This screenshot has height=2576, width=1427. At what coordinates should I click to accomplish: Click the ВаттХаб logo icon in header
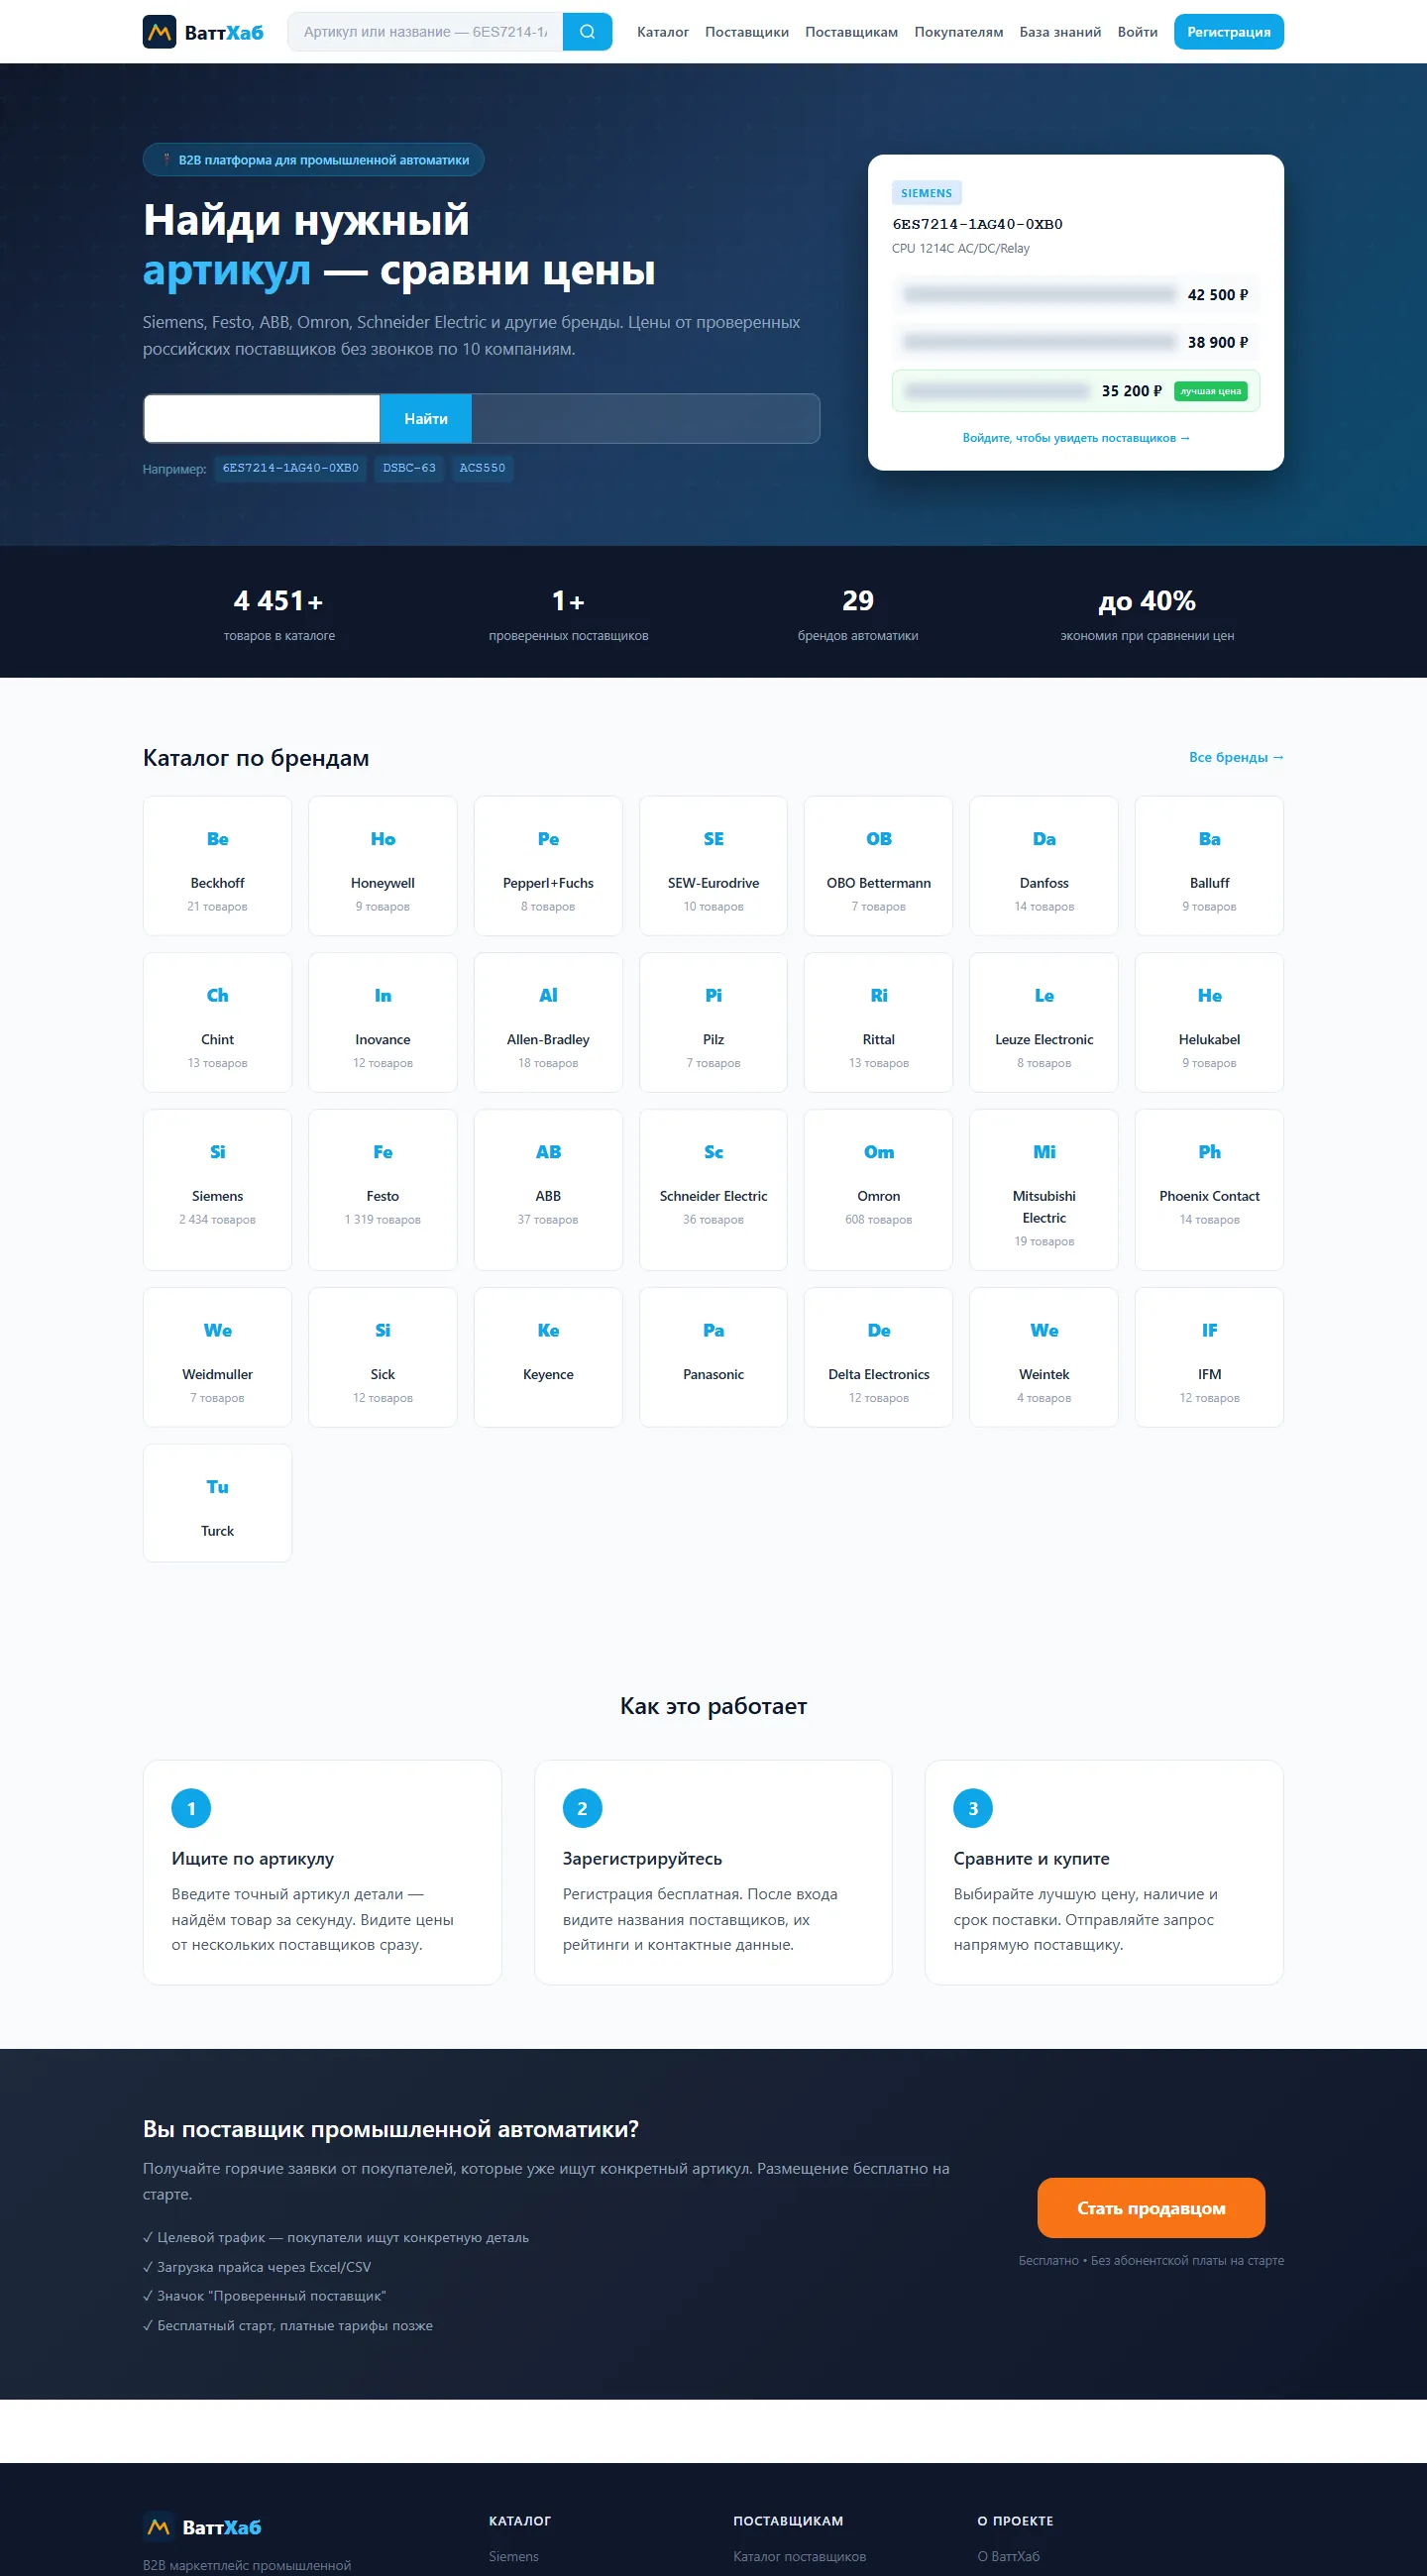[x=159, y=32]
